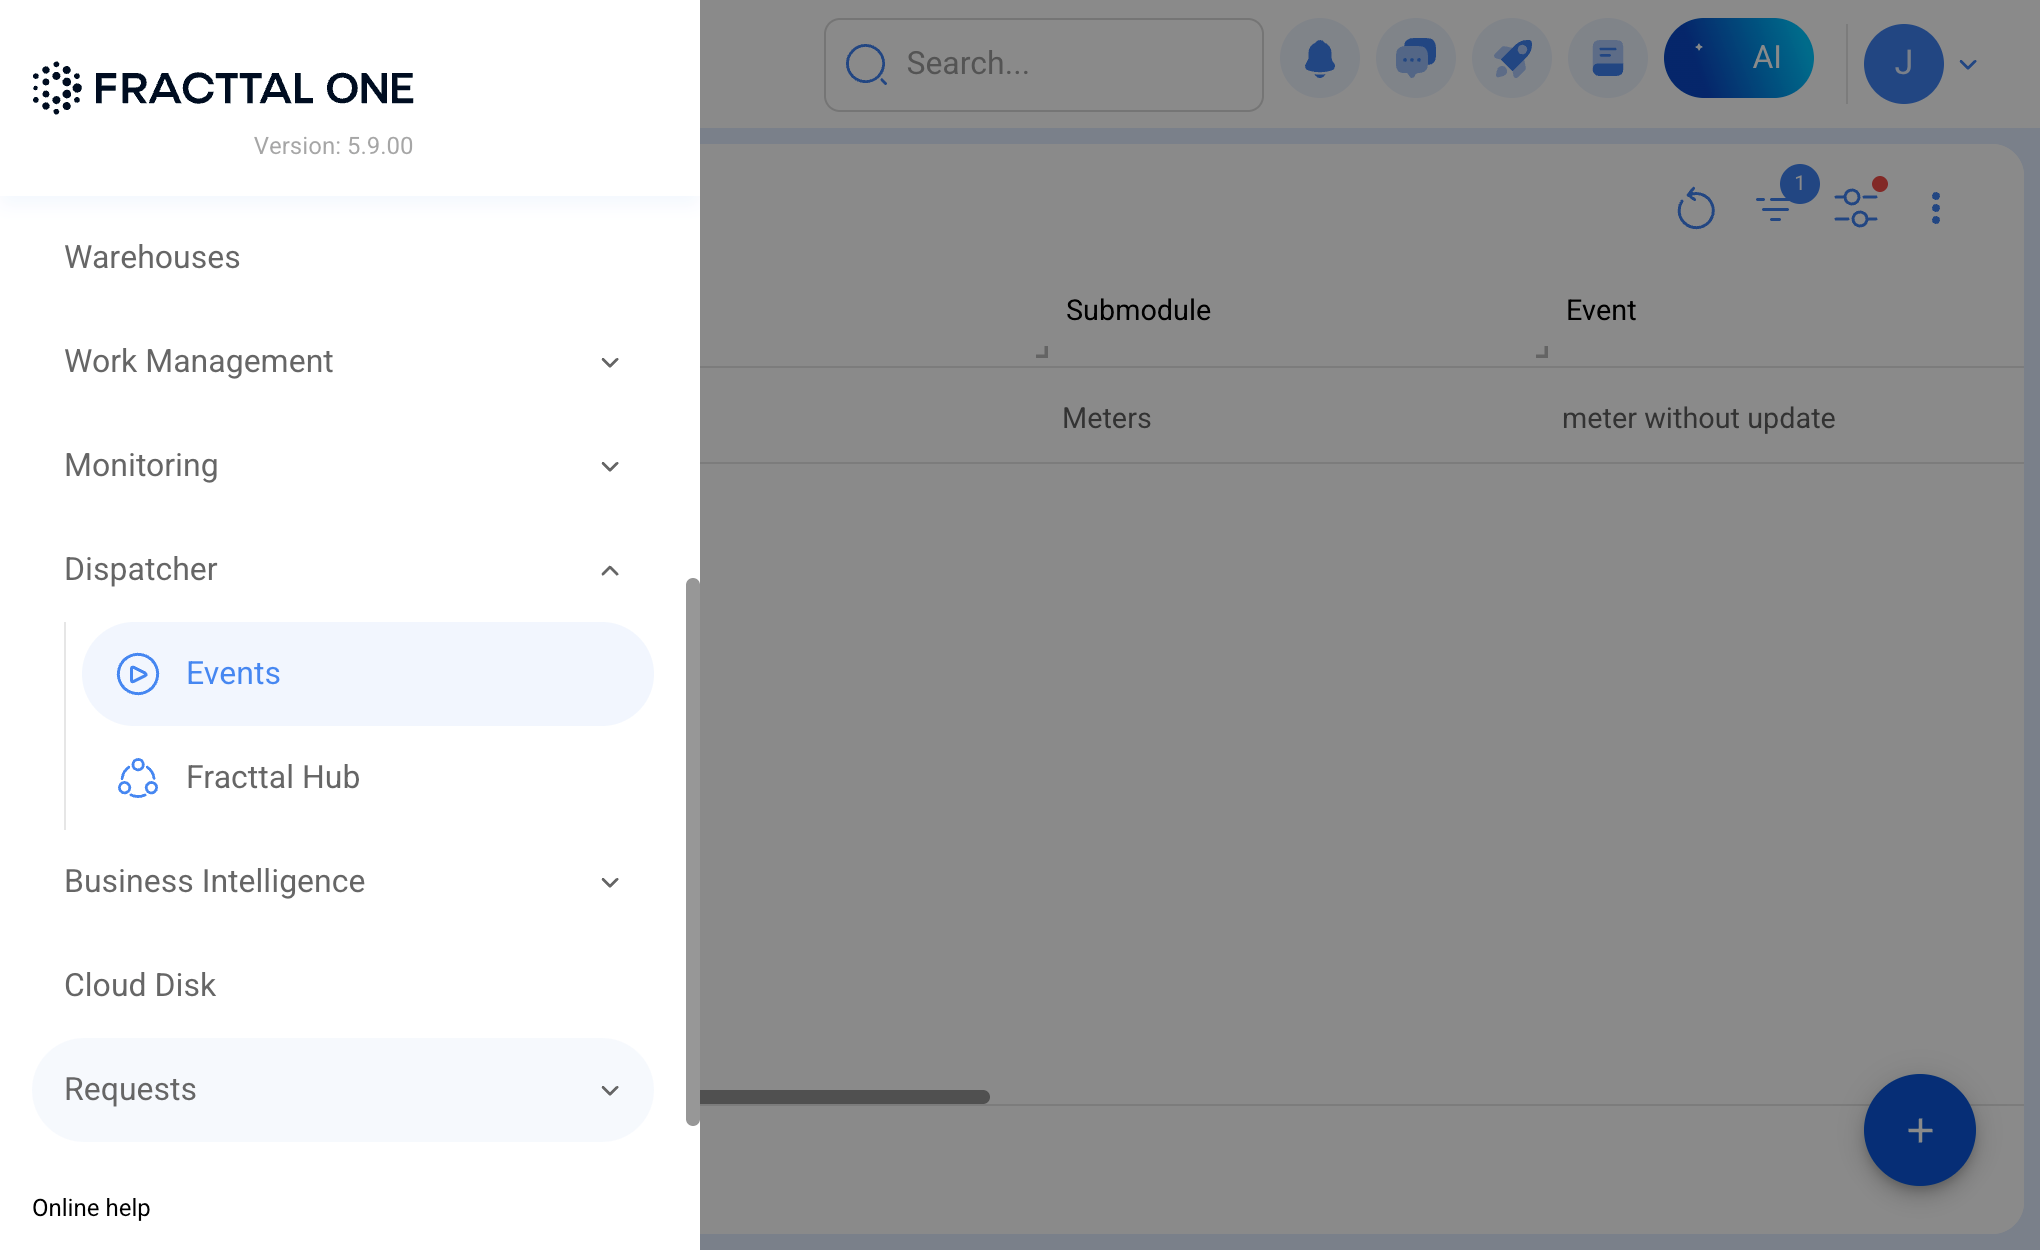Select Fracttal Hub under Dispatcher
The height and width of the screenshot is (1250, 2040).
368,778
